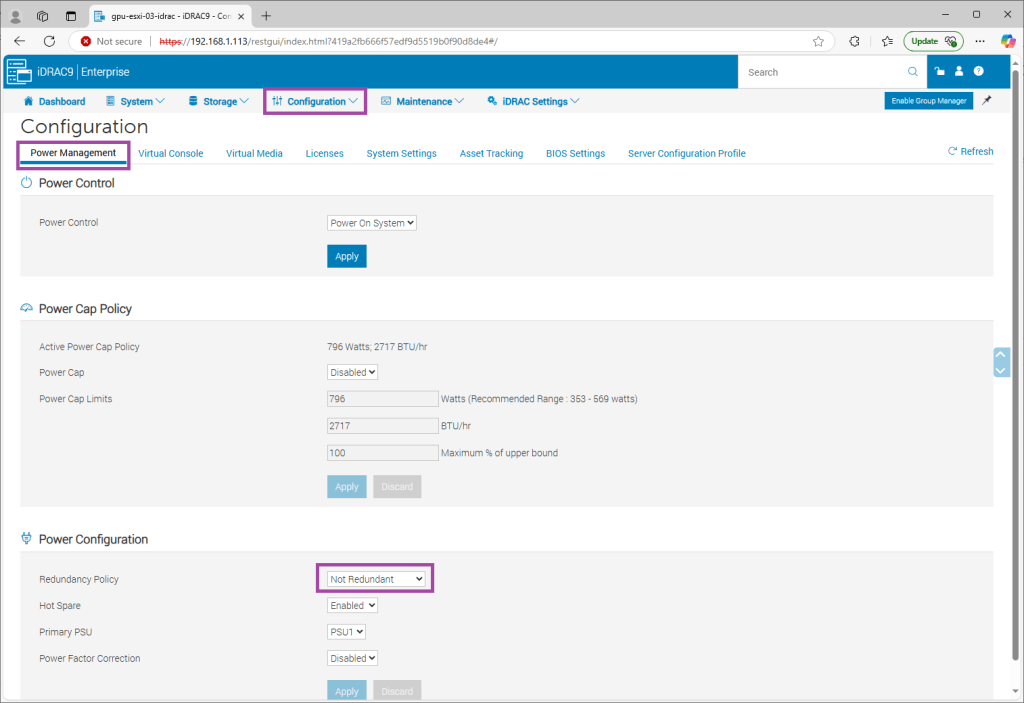This screenshot has width=1024, height=703.
Task: Click the Dashboard home icon
Action: 29,102
